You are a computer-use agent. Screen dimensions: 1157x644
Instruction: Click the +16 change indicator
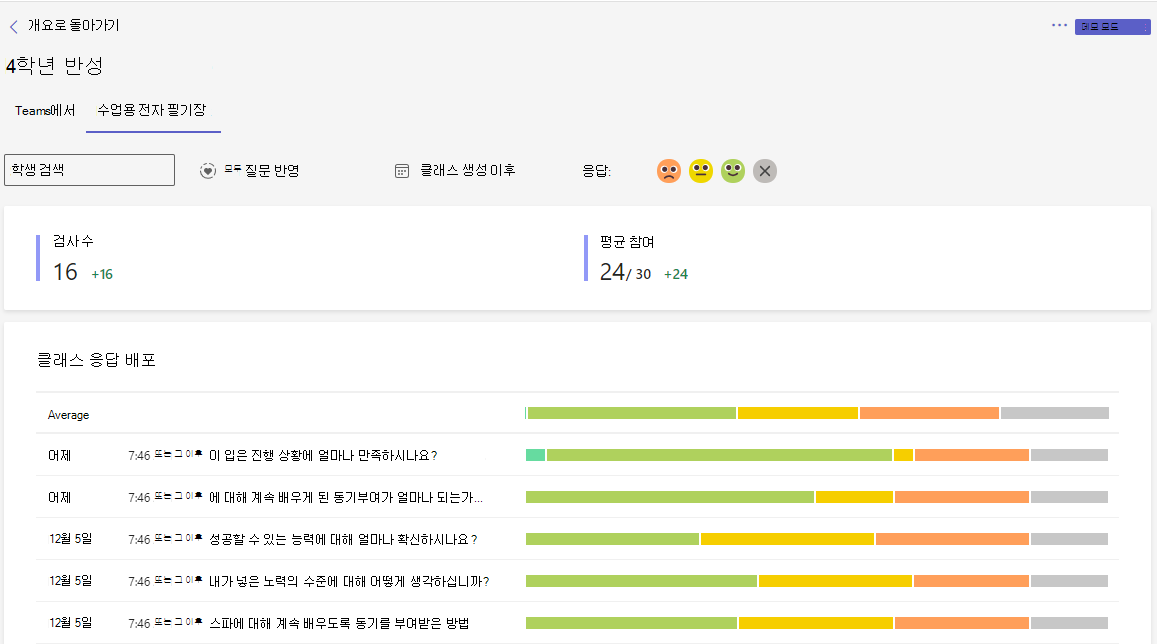tap(102, 274)
